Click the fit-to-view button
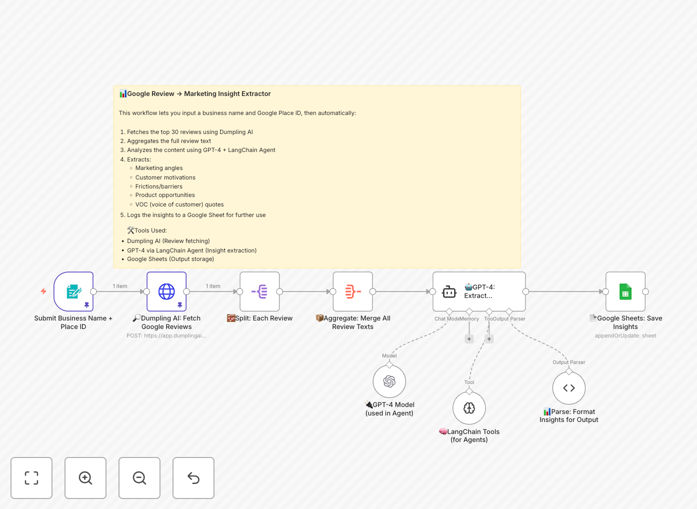The image size is (697, 509). [32, 478]
